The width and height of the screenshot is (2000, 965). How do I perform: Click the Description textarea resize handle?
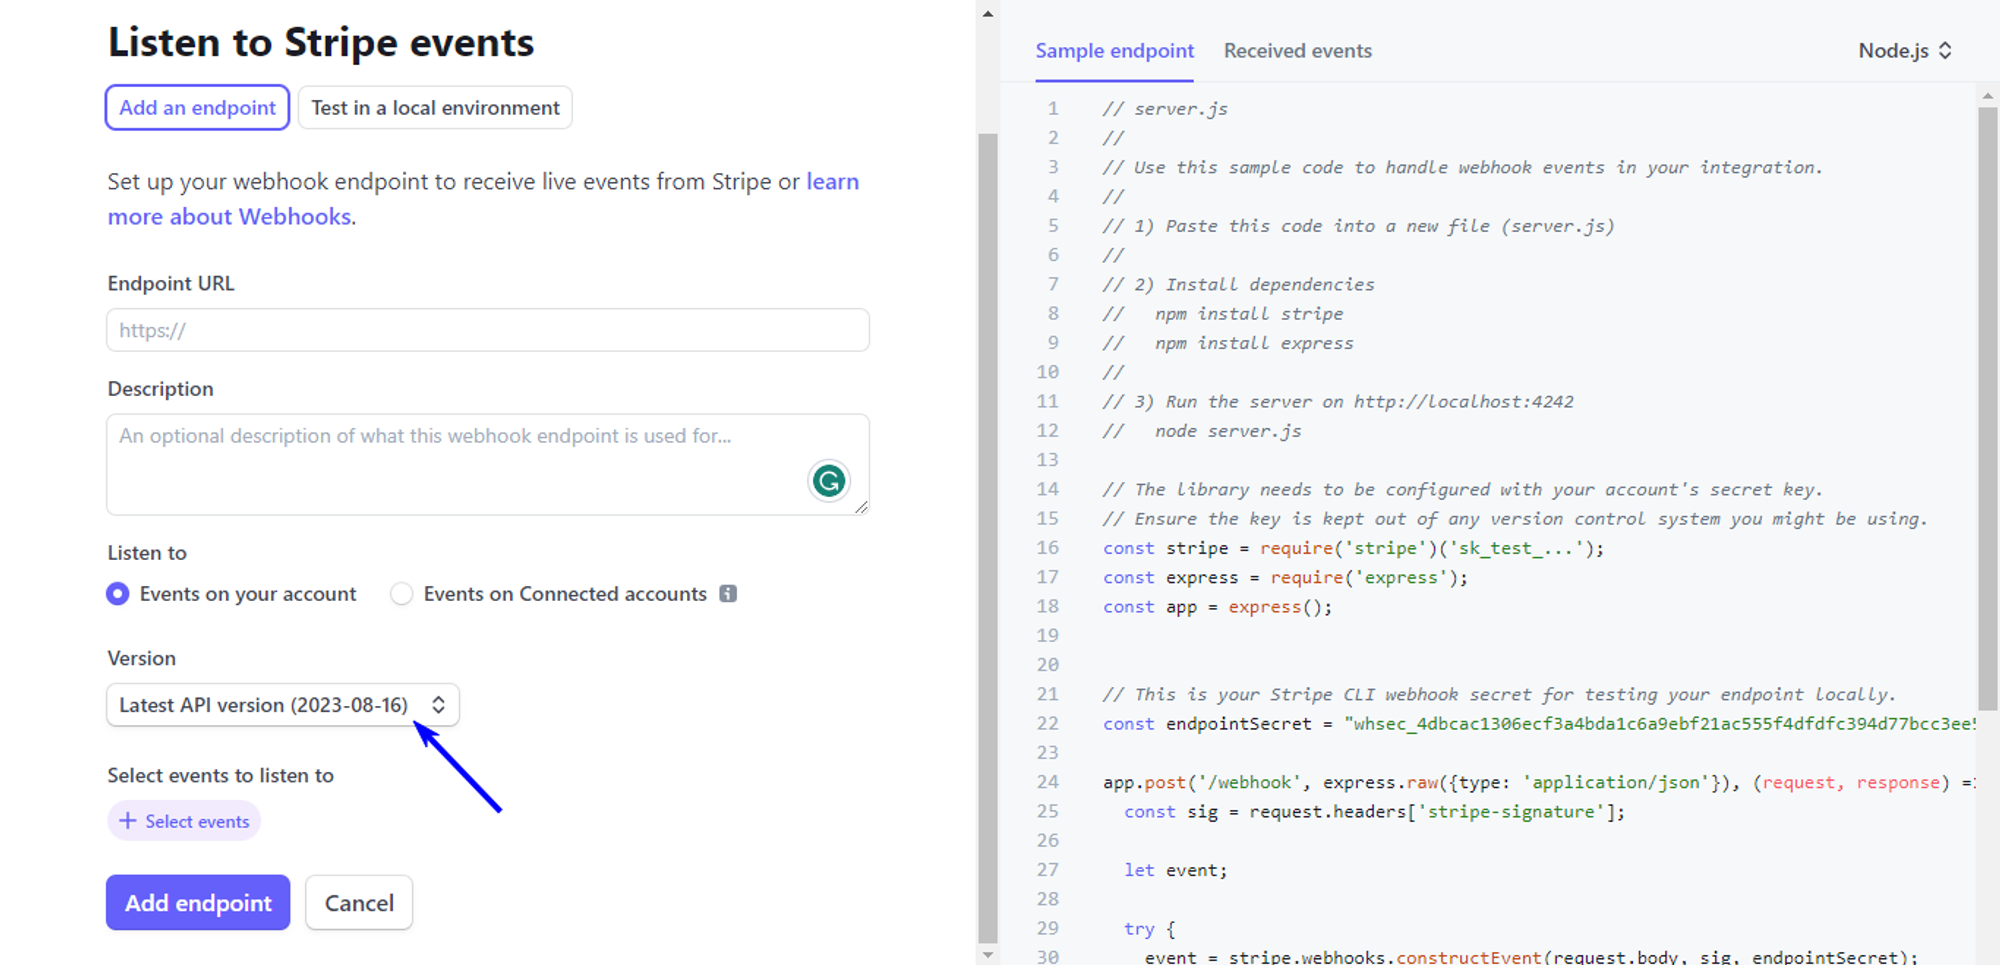pyautogui.click(x=861, y=507)
